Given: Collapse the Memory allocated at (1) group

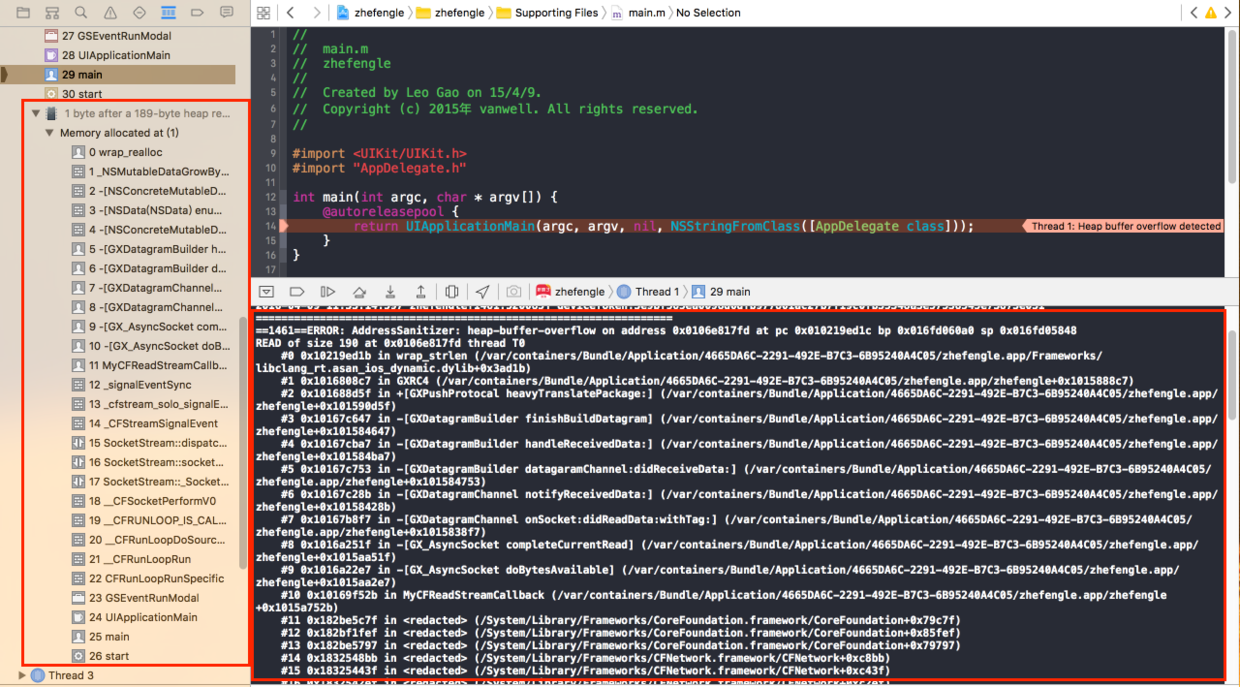Looking at the screenshot, I should [x=49, y=133].
